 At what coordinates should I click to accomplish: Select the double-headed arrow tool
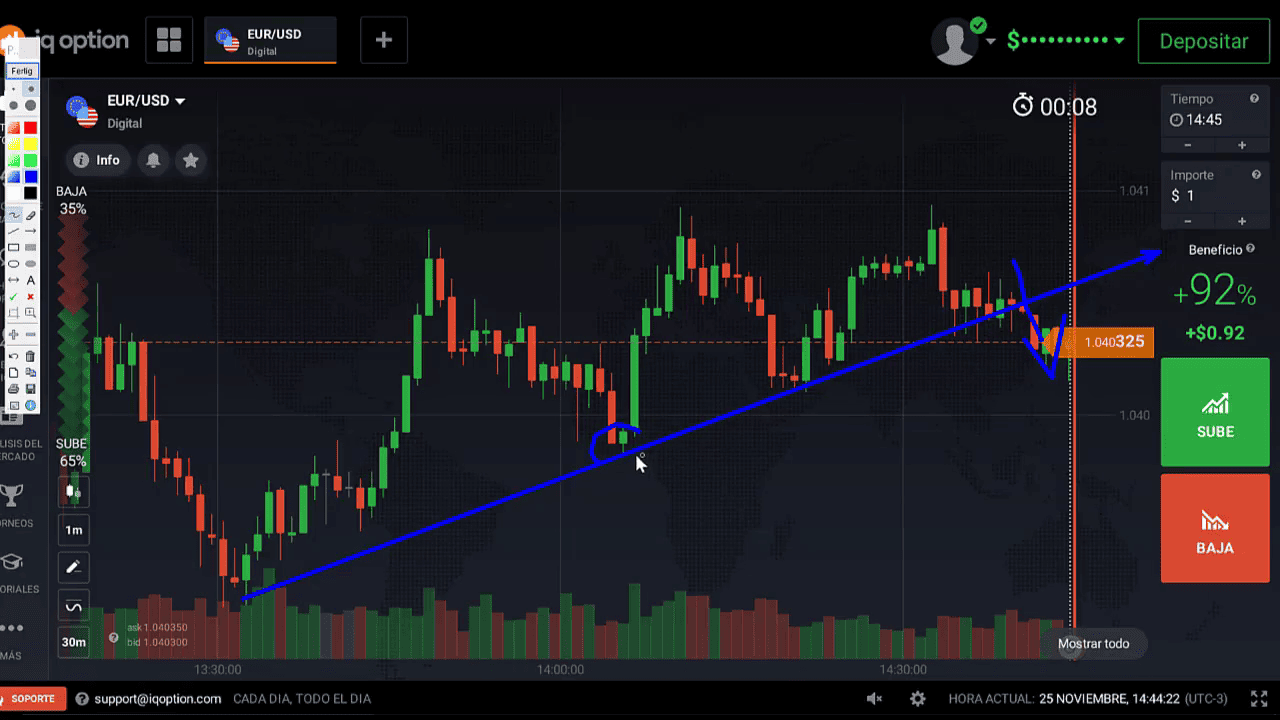14,280
